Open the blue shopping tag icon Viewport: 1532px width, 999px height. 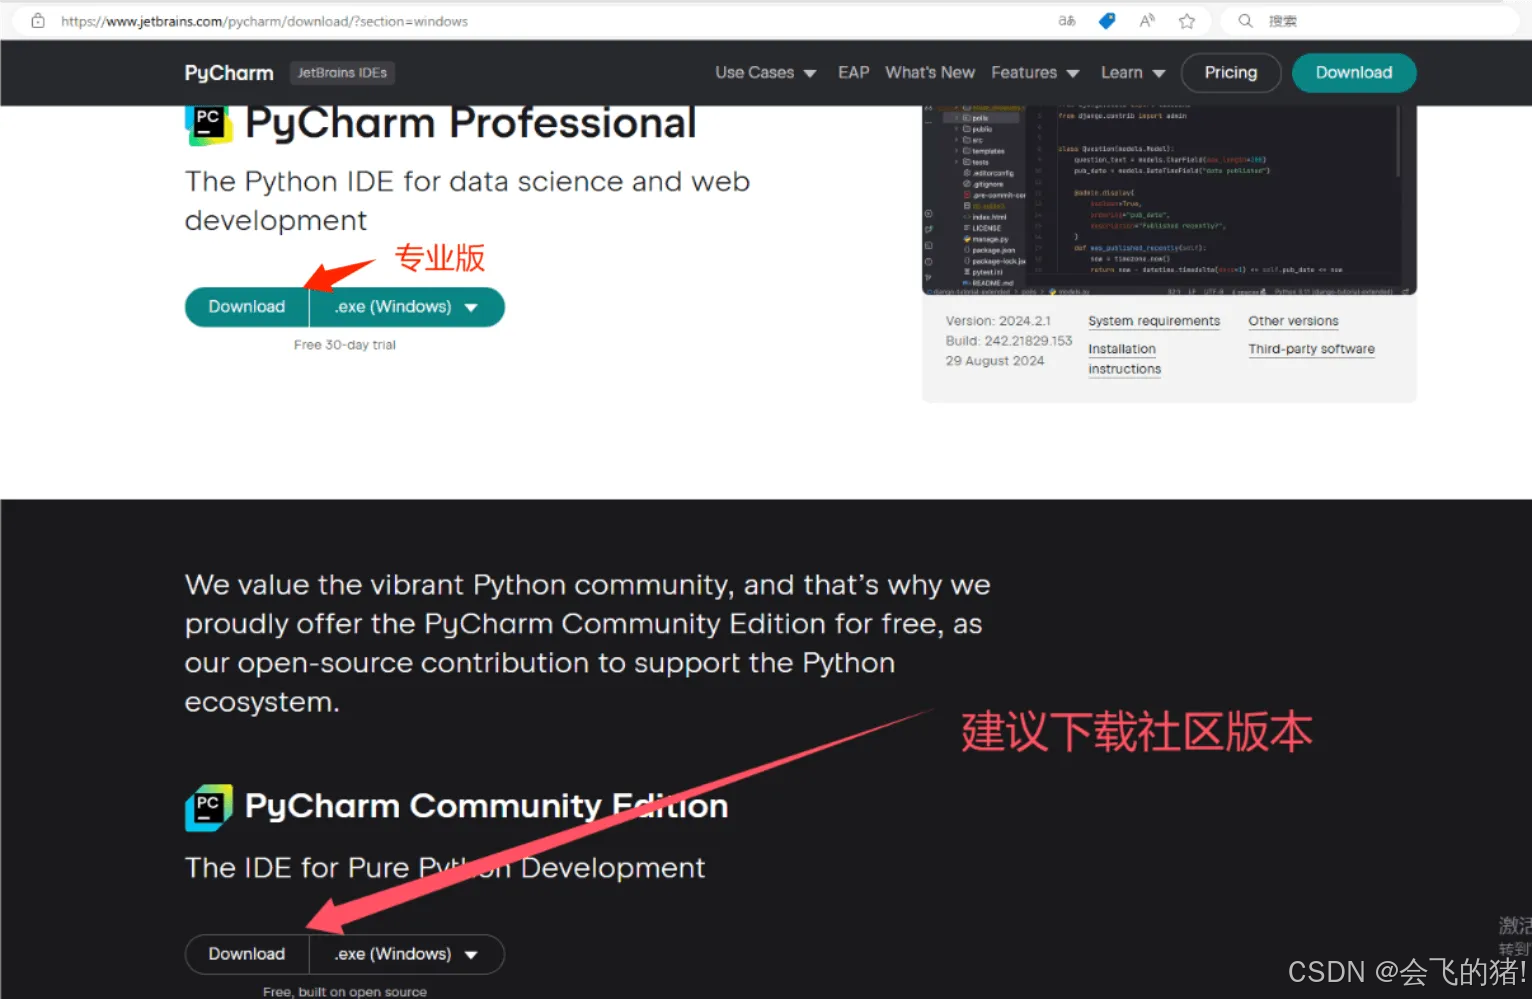pyautogui.click(x=1107, y=21)
